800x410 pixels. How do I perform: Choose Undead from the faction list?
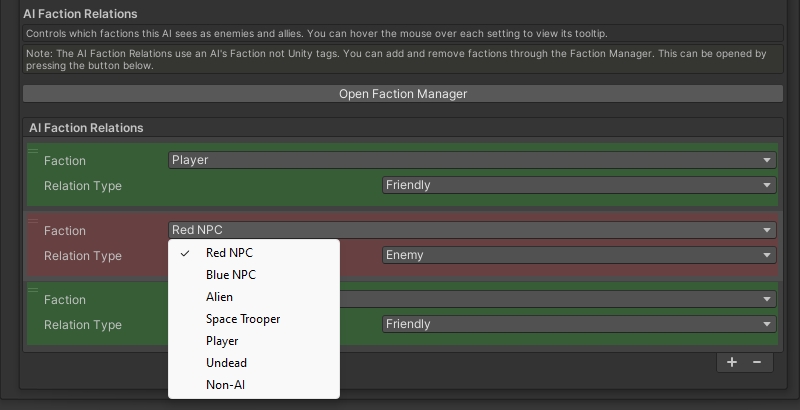click(x=225, y=363)
